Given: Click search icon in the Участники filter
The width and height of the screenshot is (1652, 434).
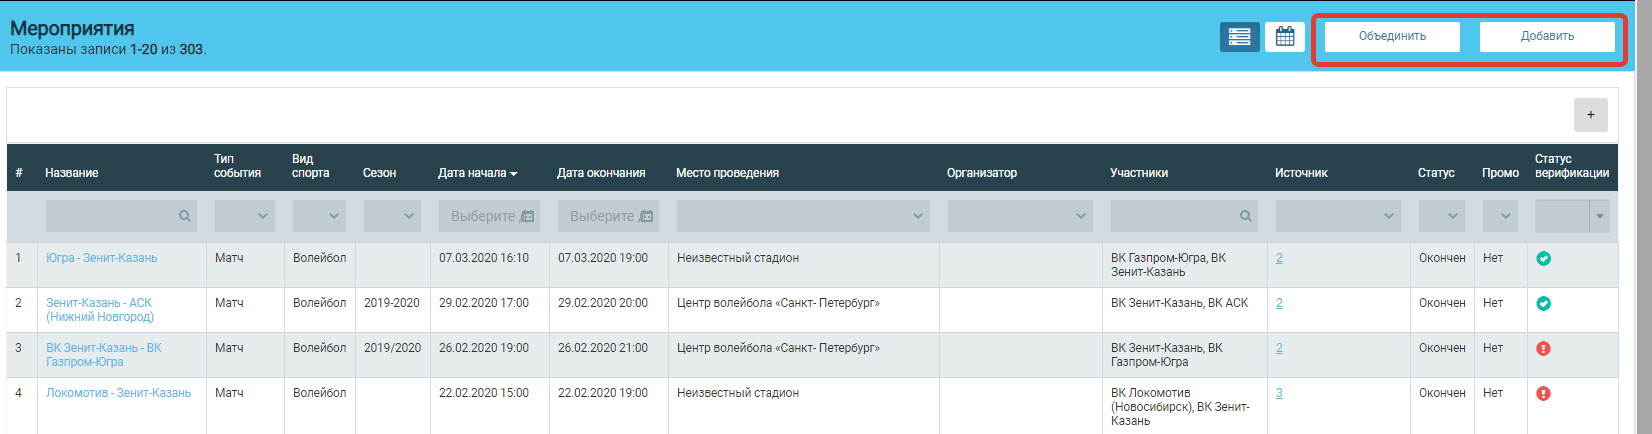Looking at the screenshot, I should [x=1245, y=216].
